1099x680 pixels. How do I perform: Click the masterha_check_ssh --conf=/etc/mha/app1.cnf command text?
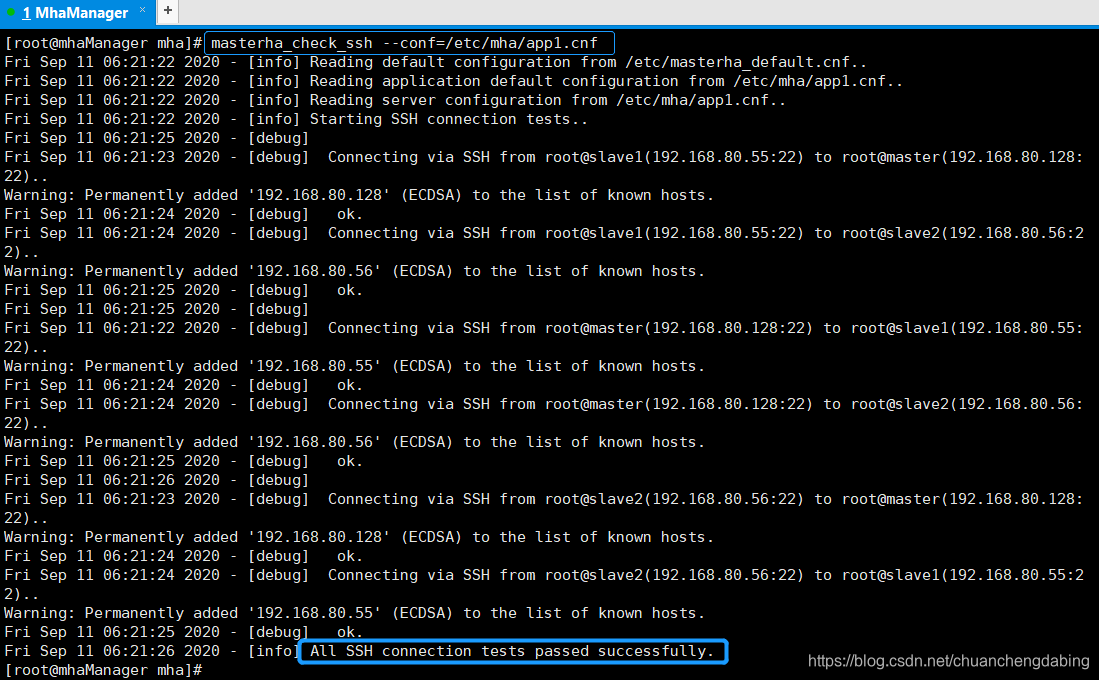click(404, 43)
